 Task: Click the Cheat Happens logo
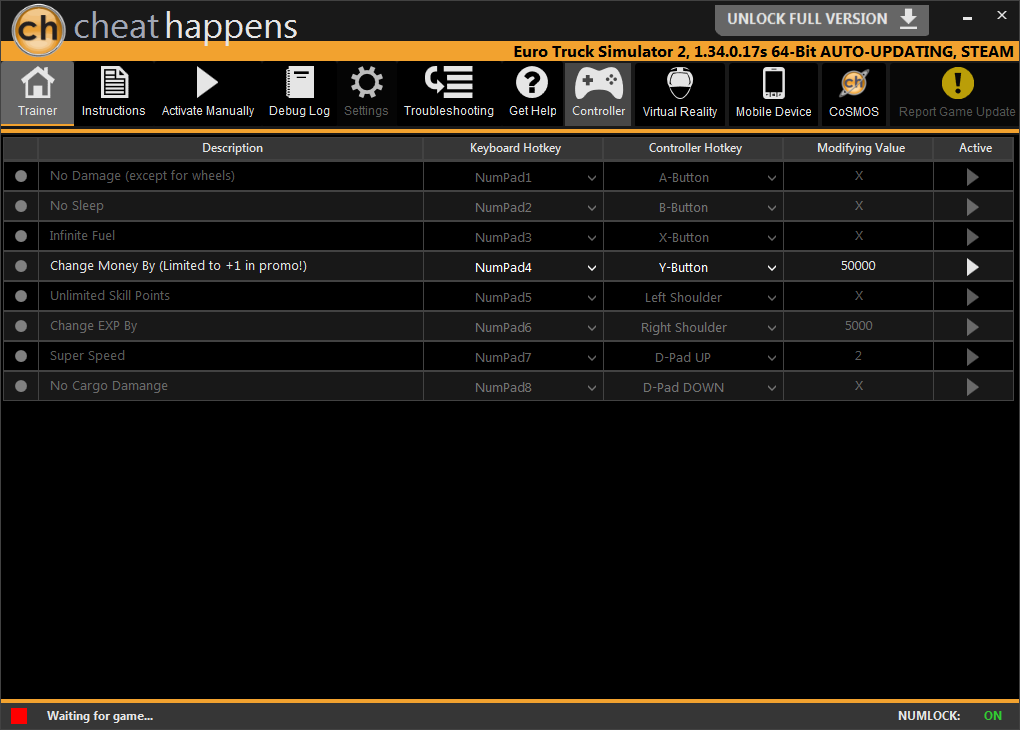pyautogui.click(x=38, y=29)
